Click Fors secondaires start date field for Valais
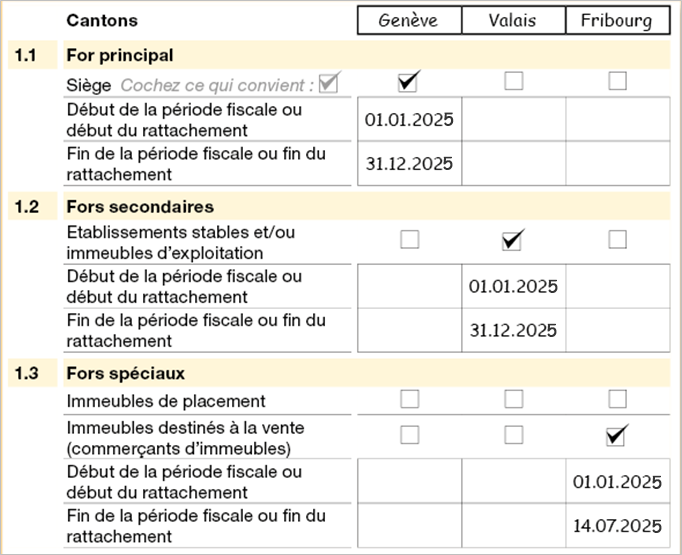Viewport: 682px width, 555px height. pyautogui.click(x=513, y=287)
